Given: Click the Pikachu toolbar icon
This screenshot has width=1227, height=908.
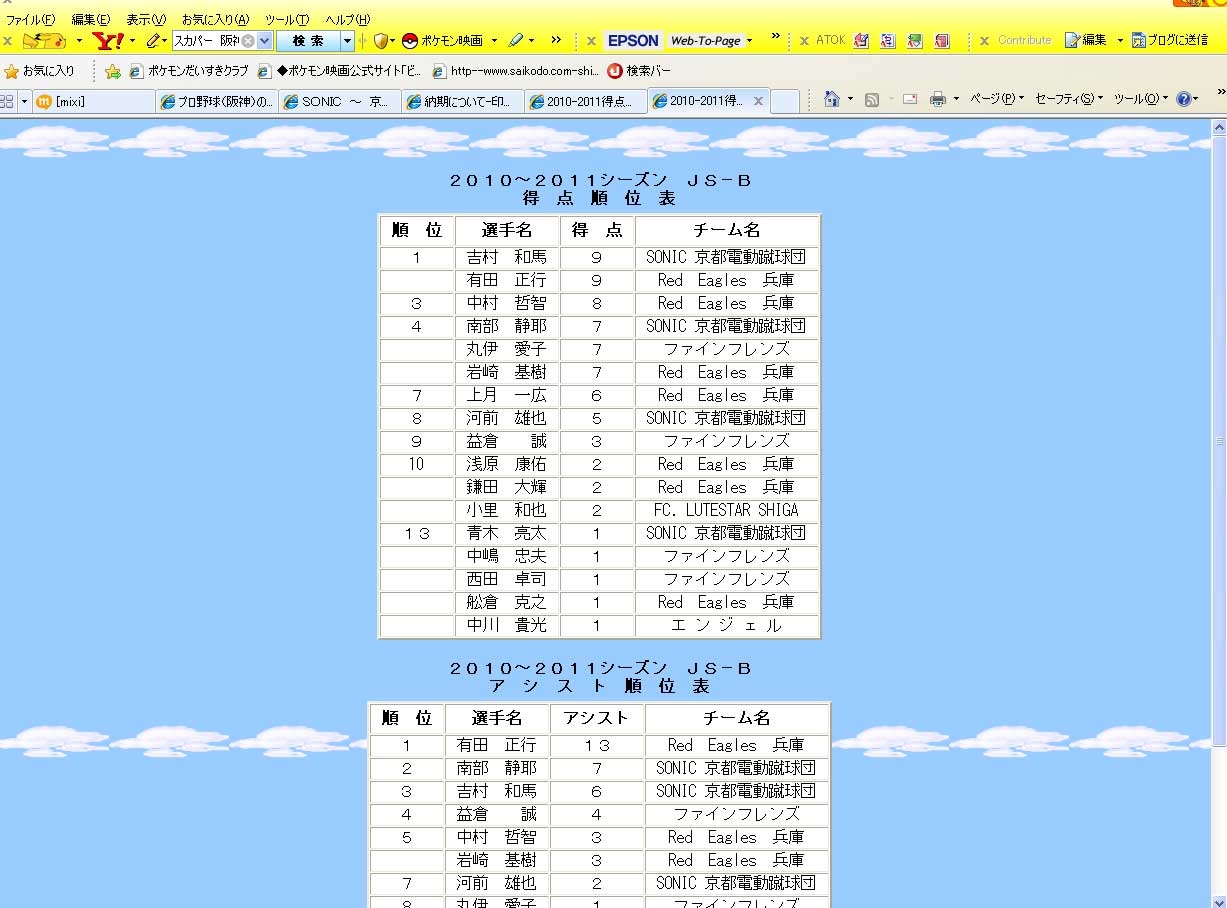Looking at the screenshot, I should (43, 41).
